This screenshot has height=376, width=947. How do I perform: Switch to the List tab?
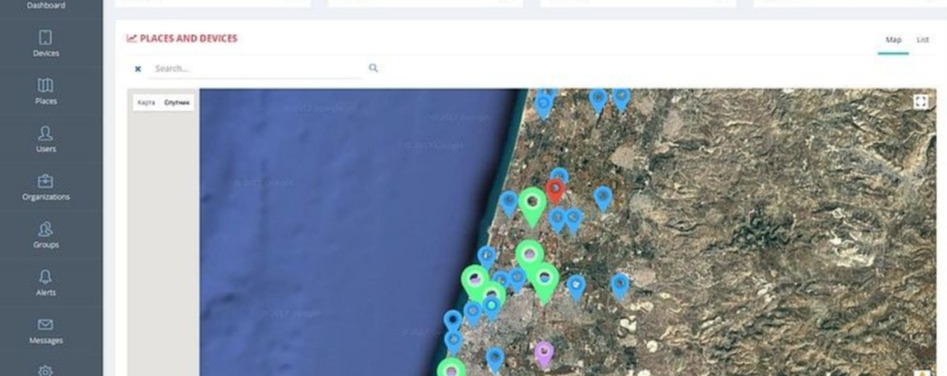[x=922, y=40]
